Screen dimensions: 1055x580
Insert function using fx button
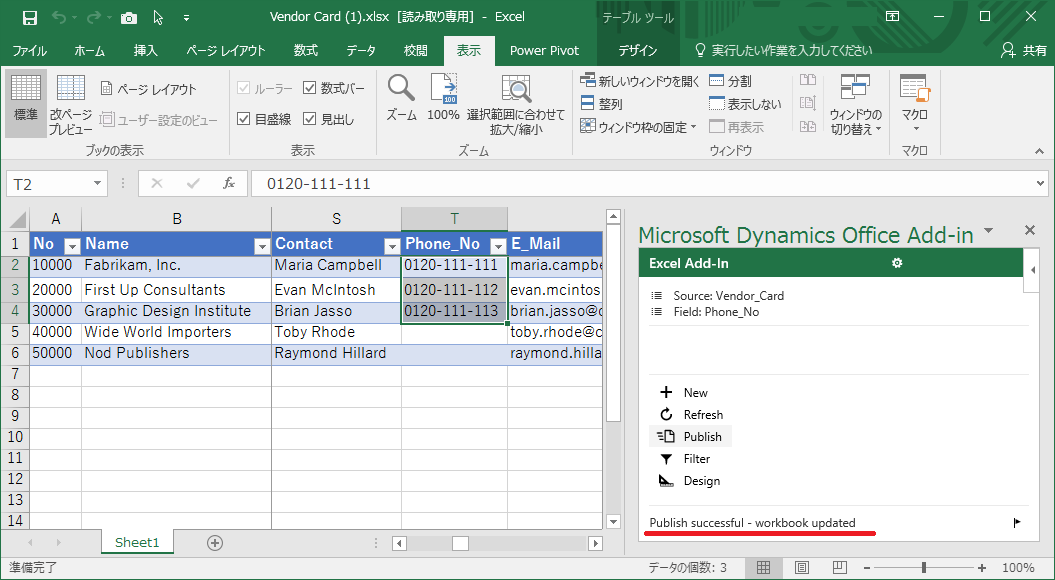[229, 184]
